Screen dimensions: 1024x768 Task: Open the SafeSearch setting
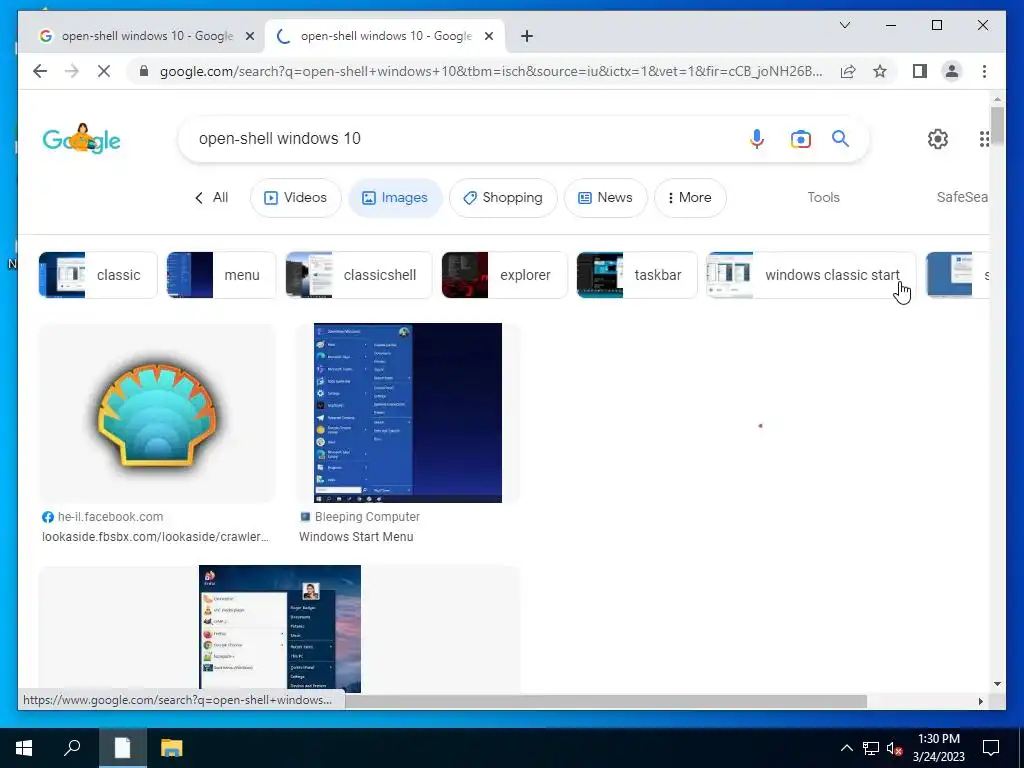(x=962, y=197)
